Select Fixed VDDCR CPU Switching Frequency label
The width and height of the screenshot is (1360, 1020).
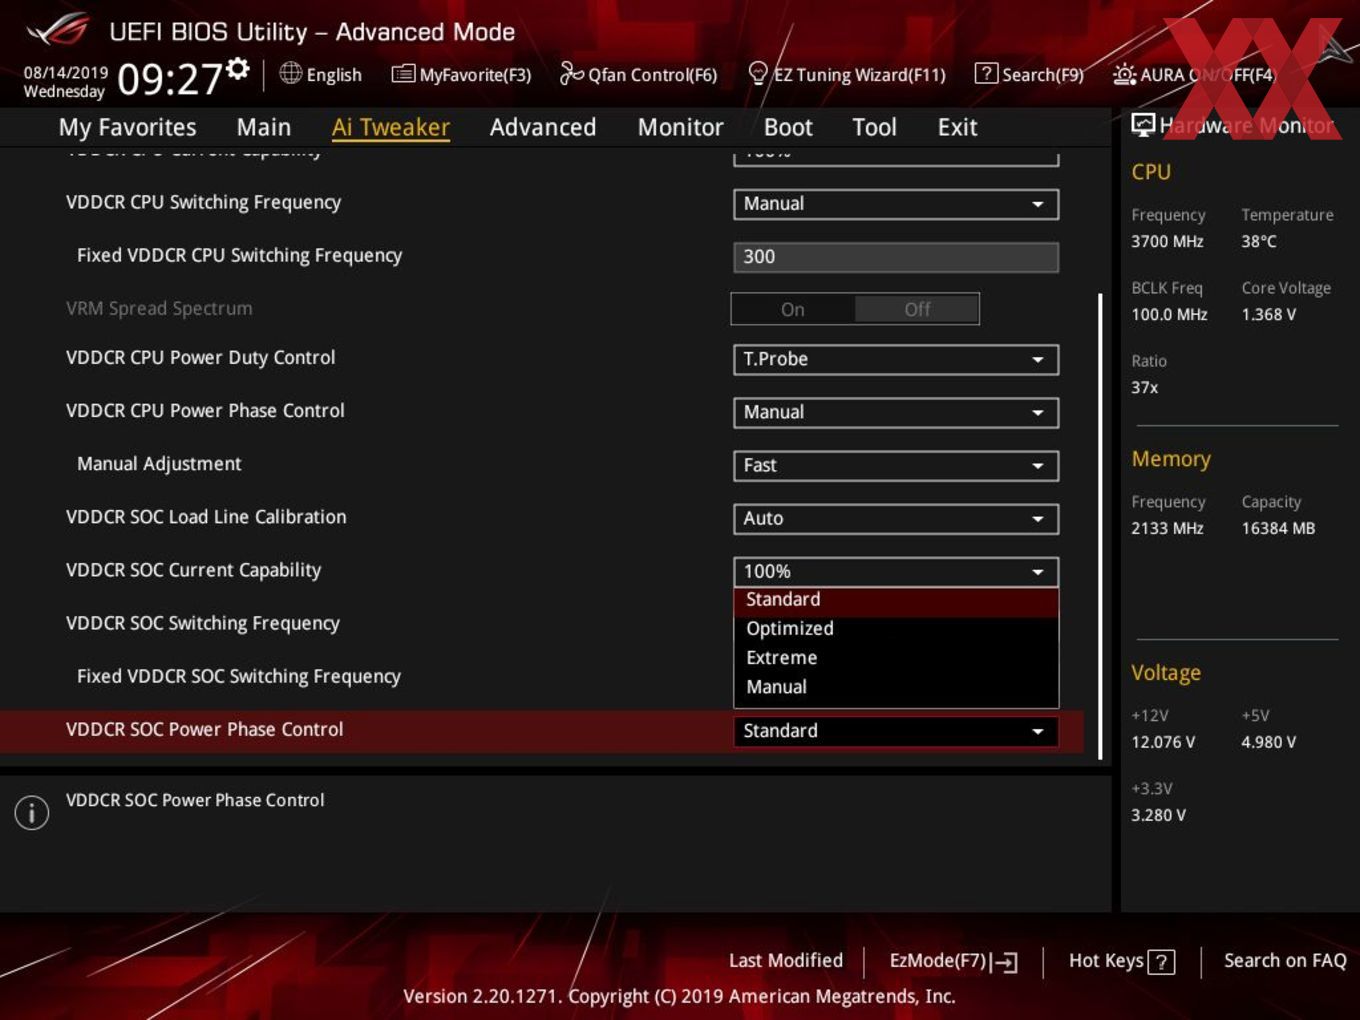click(x=240, y=255)
